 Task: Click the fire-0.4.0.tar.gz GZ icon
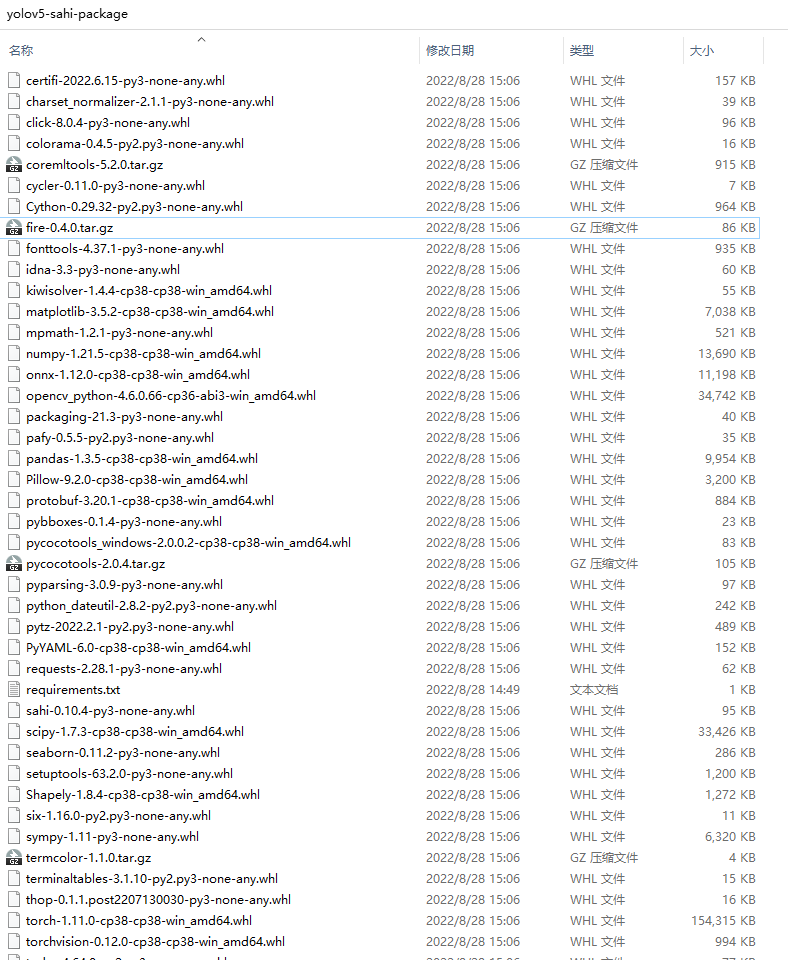pyautogui.click(x=13, y=228)
